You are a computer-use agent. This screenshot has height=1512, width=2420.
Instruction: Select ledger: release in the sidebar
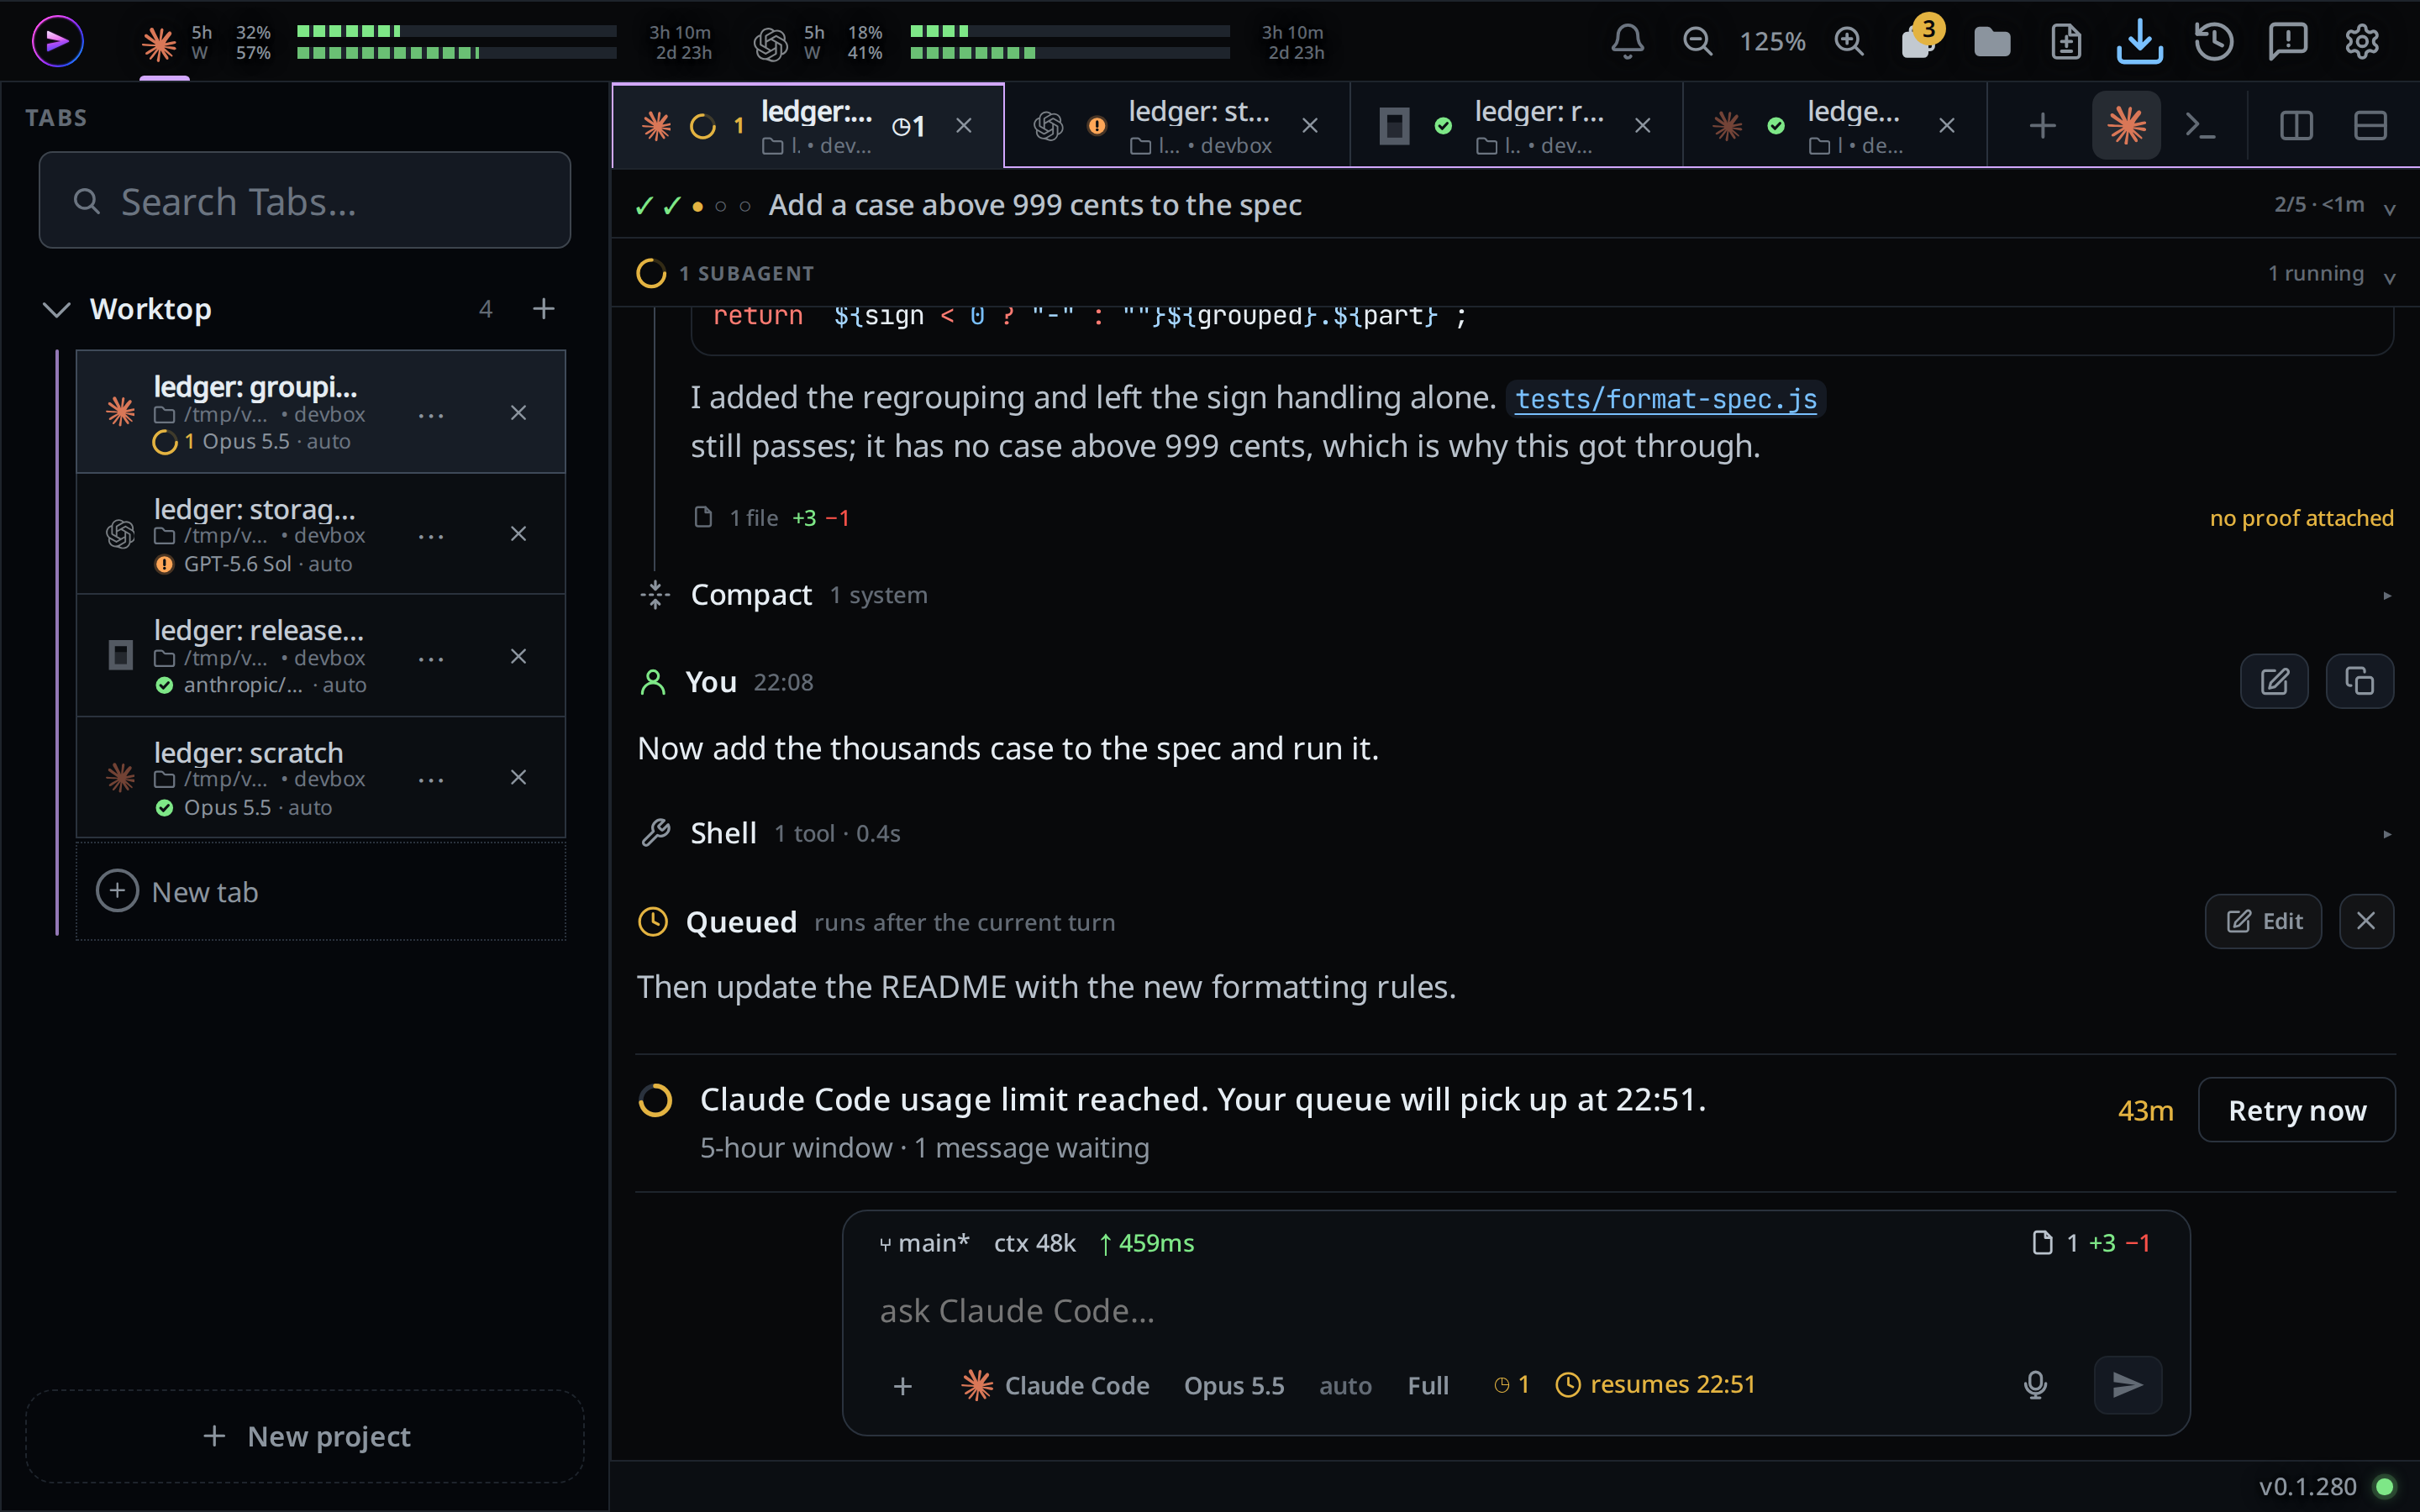[320, 656]
